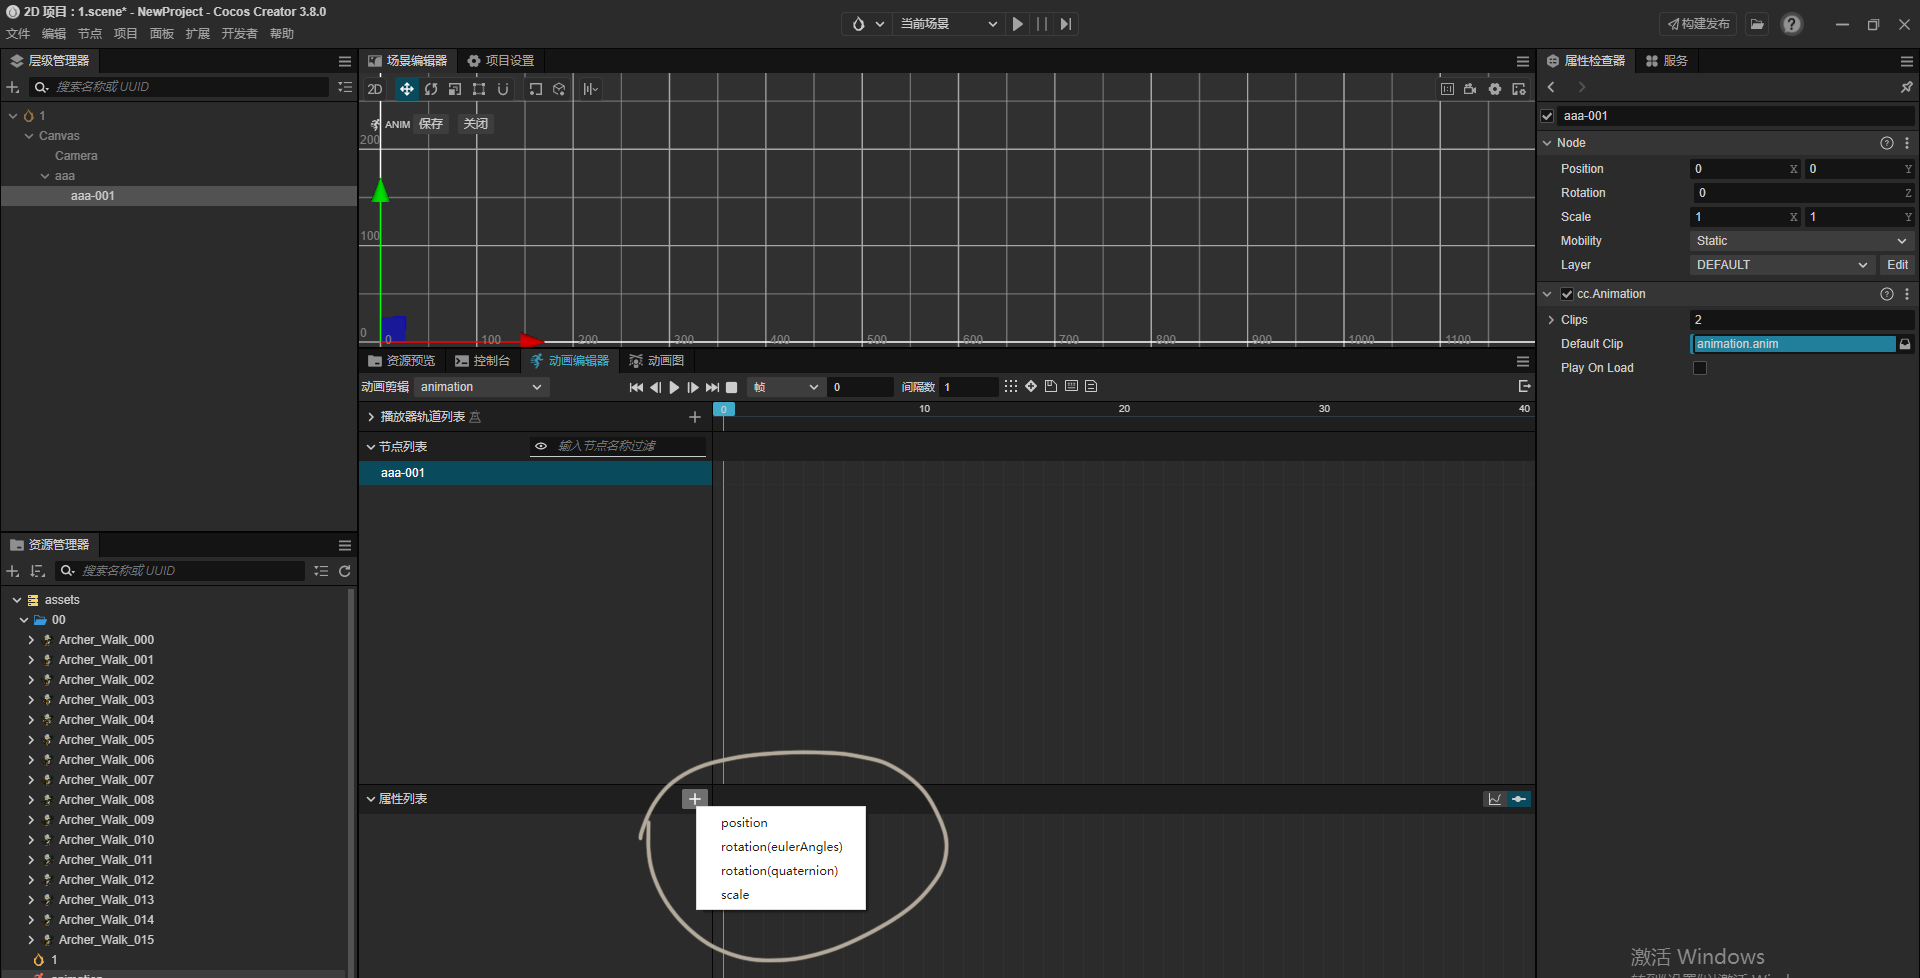Switch to 项目设置 tab

(500, 61)
